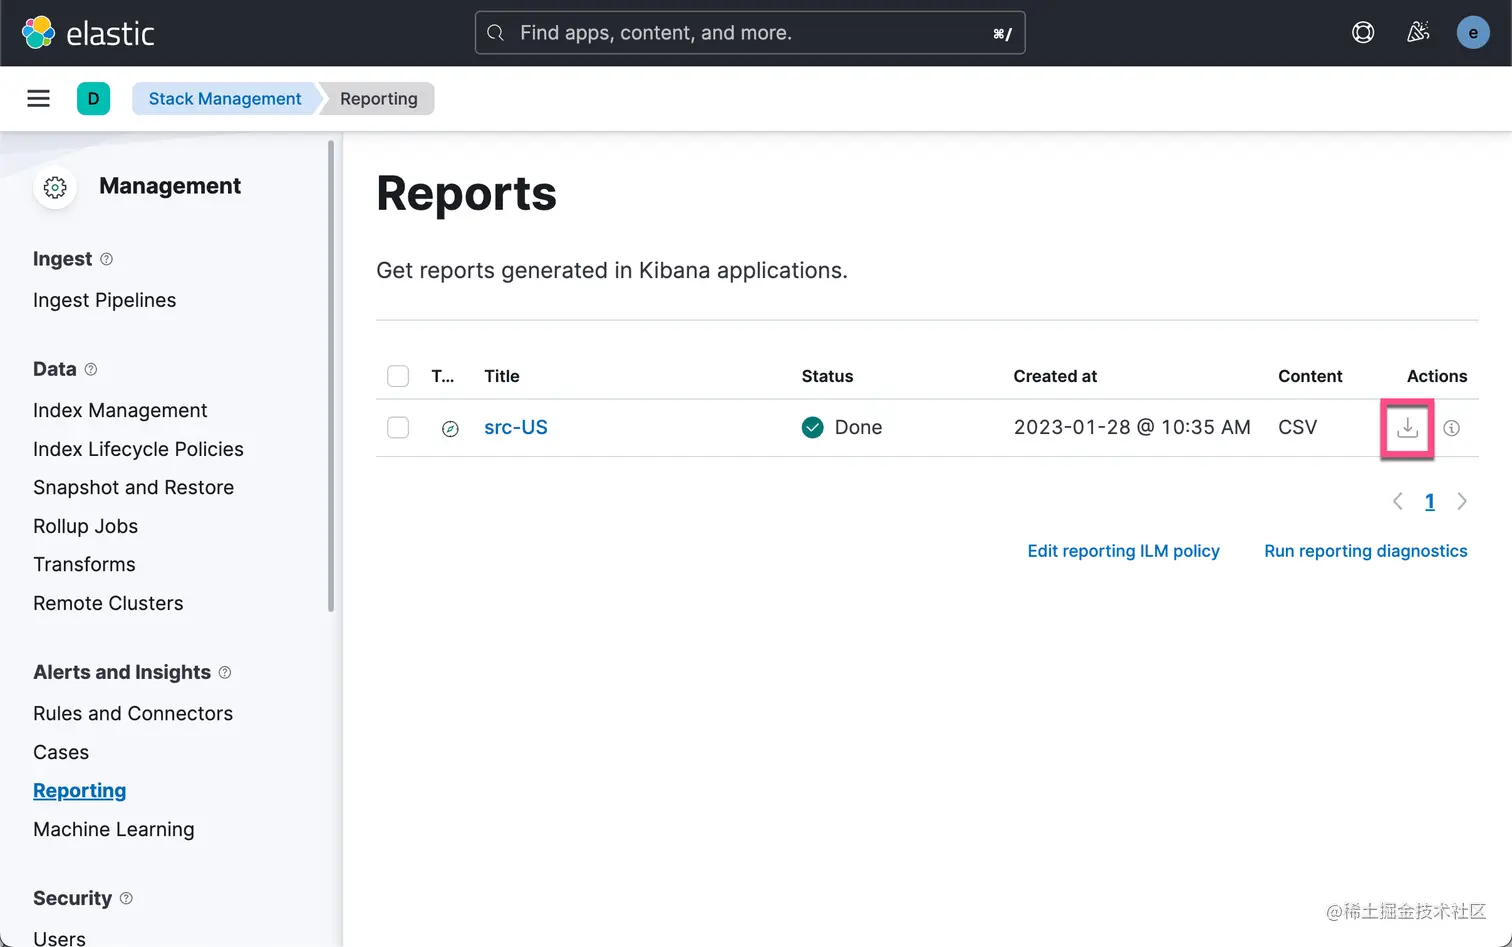
Task: Open Index Management in sidebar
Action: pos(120,410)
